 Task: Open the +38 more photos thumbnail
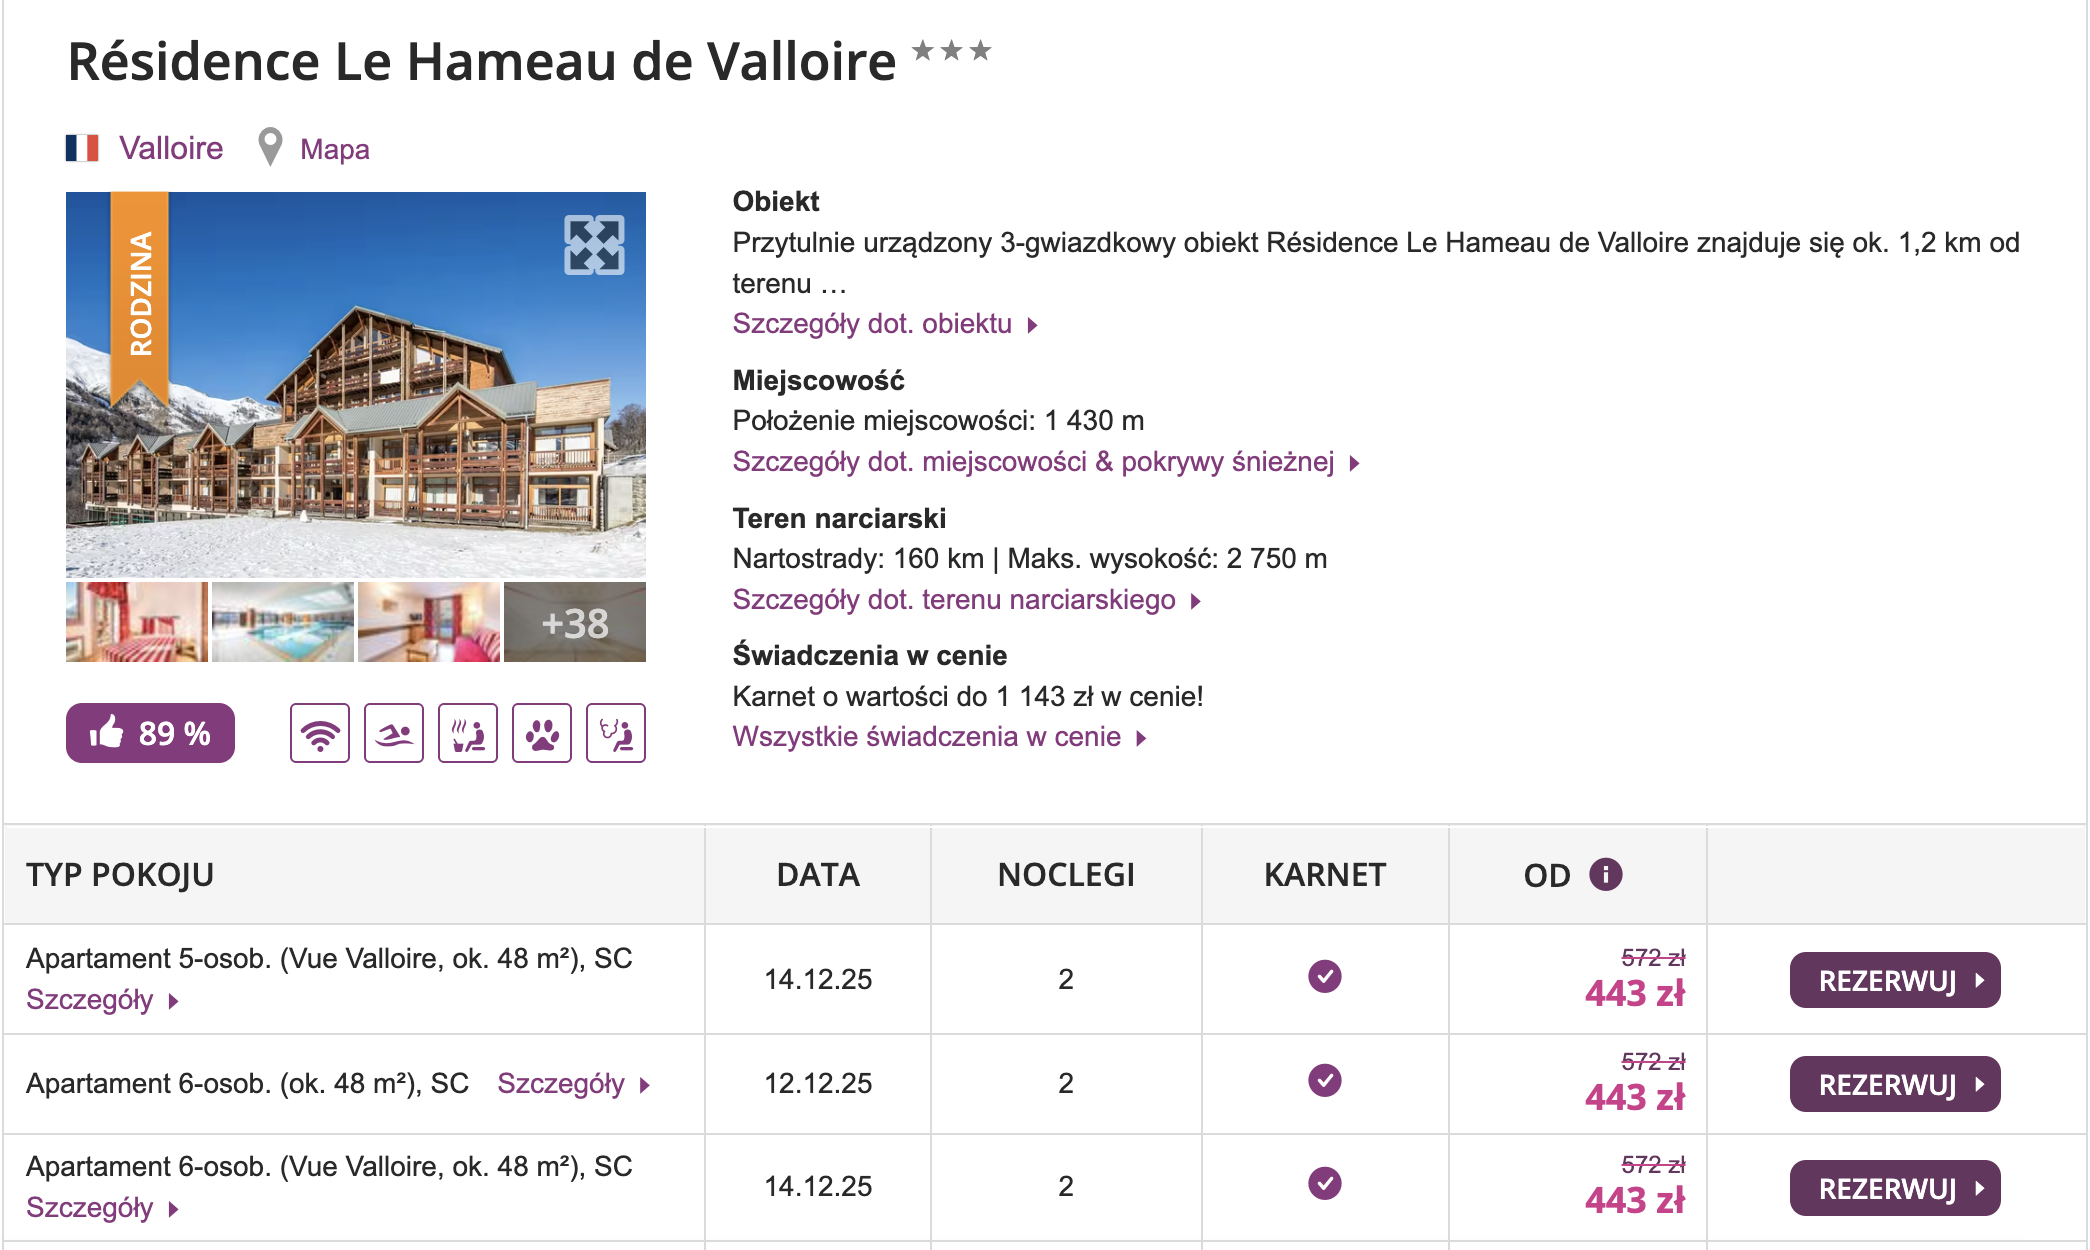click(574, 623)
